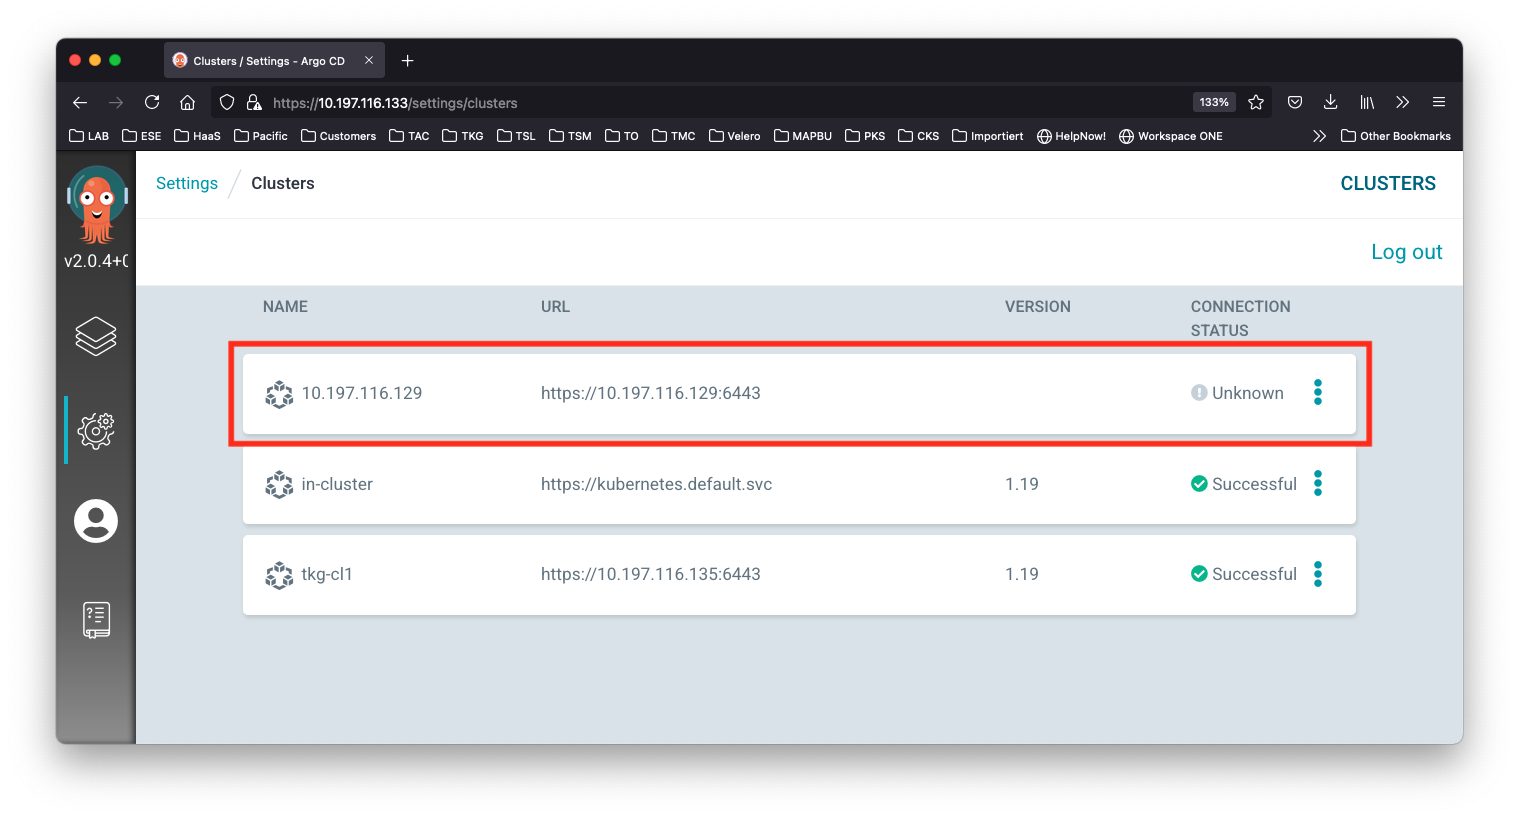Click the cluster icon beside in-cluster
Screen dimensions: 1519x818
click(279, 484)
